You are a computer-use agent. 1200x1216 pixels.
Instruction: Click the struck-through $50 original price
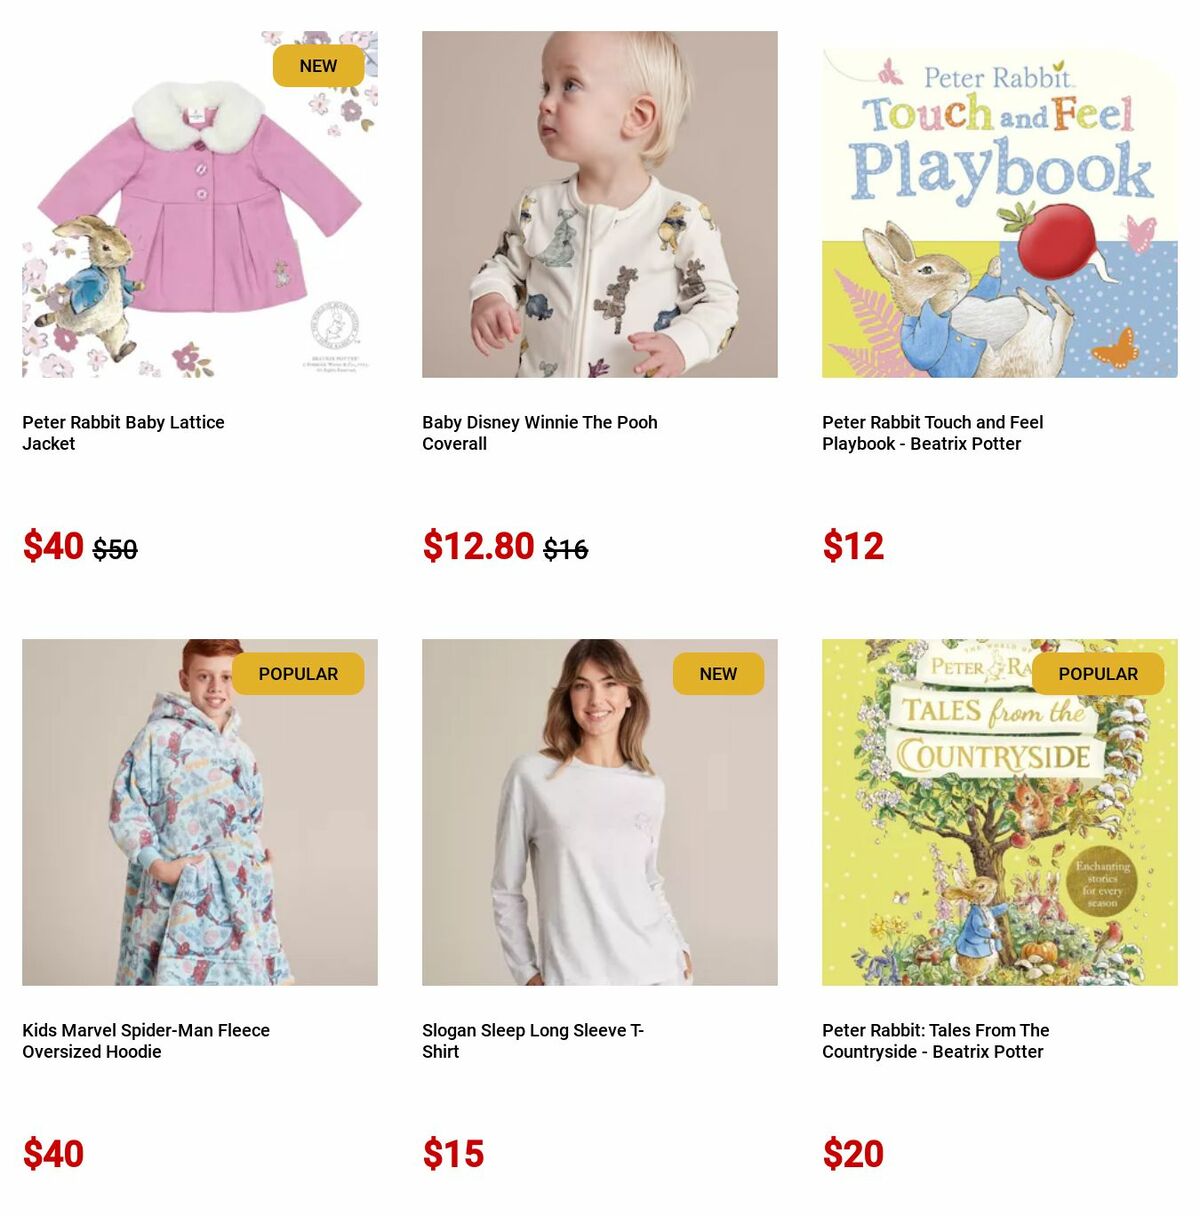pyautogui.click(x=115, y=549)
